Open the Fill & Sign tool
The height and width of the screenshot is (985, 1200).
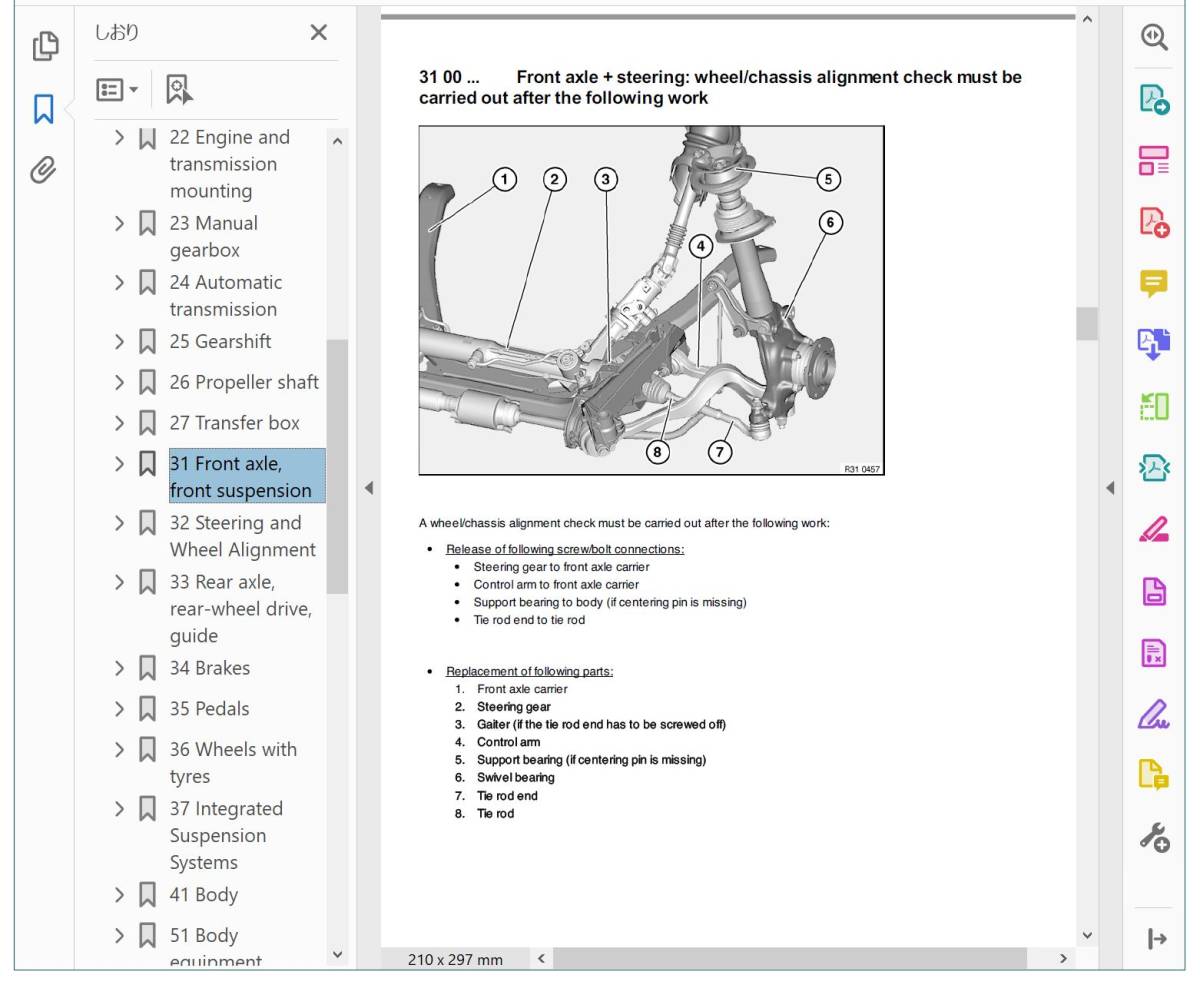(x=1154, y=714)
